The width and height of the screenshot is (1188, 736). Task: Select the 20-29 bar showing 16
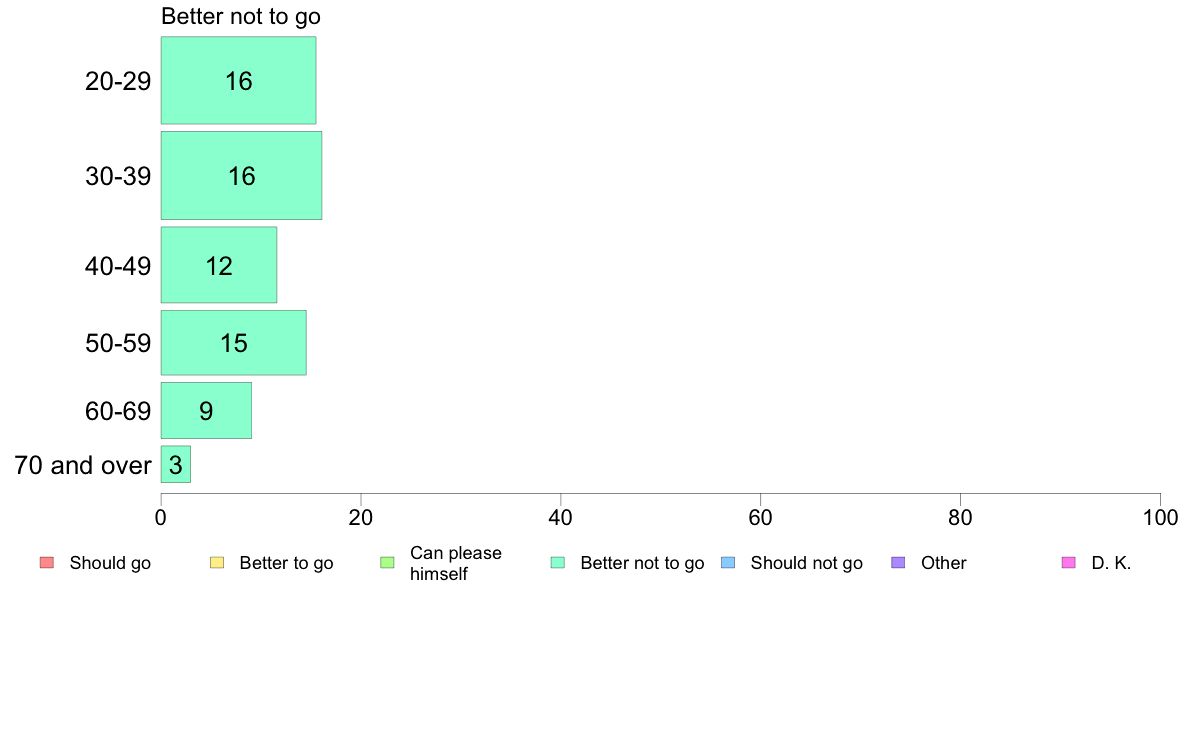pyautogui.click(x=239, y=80)
